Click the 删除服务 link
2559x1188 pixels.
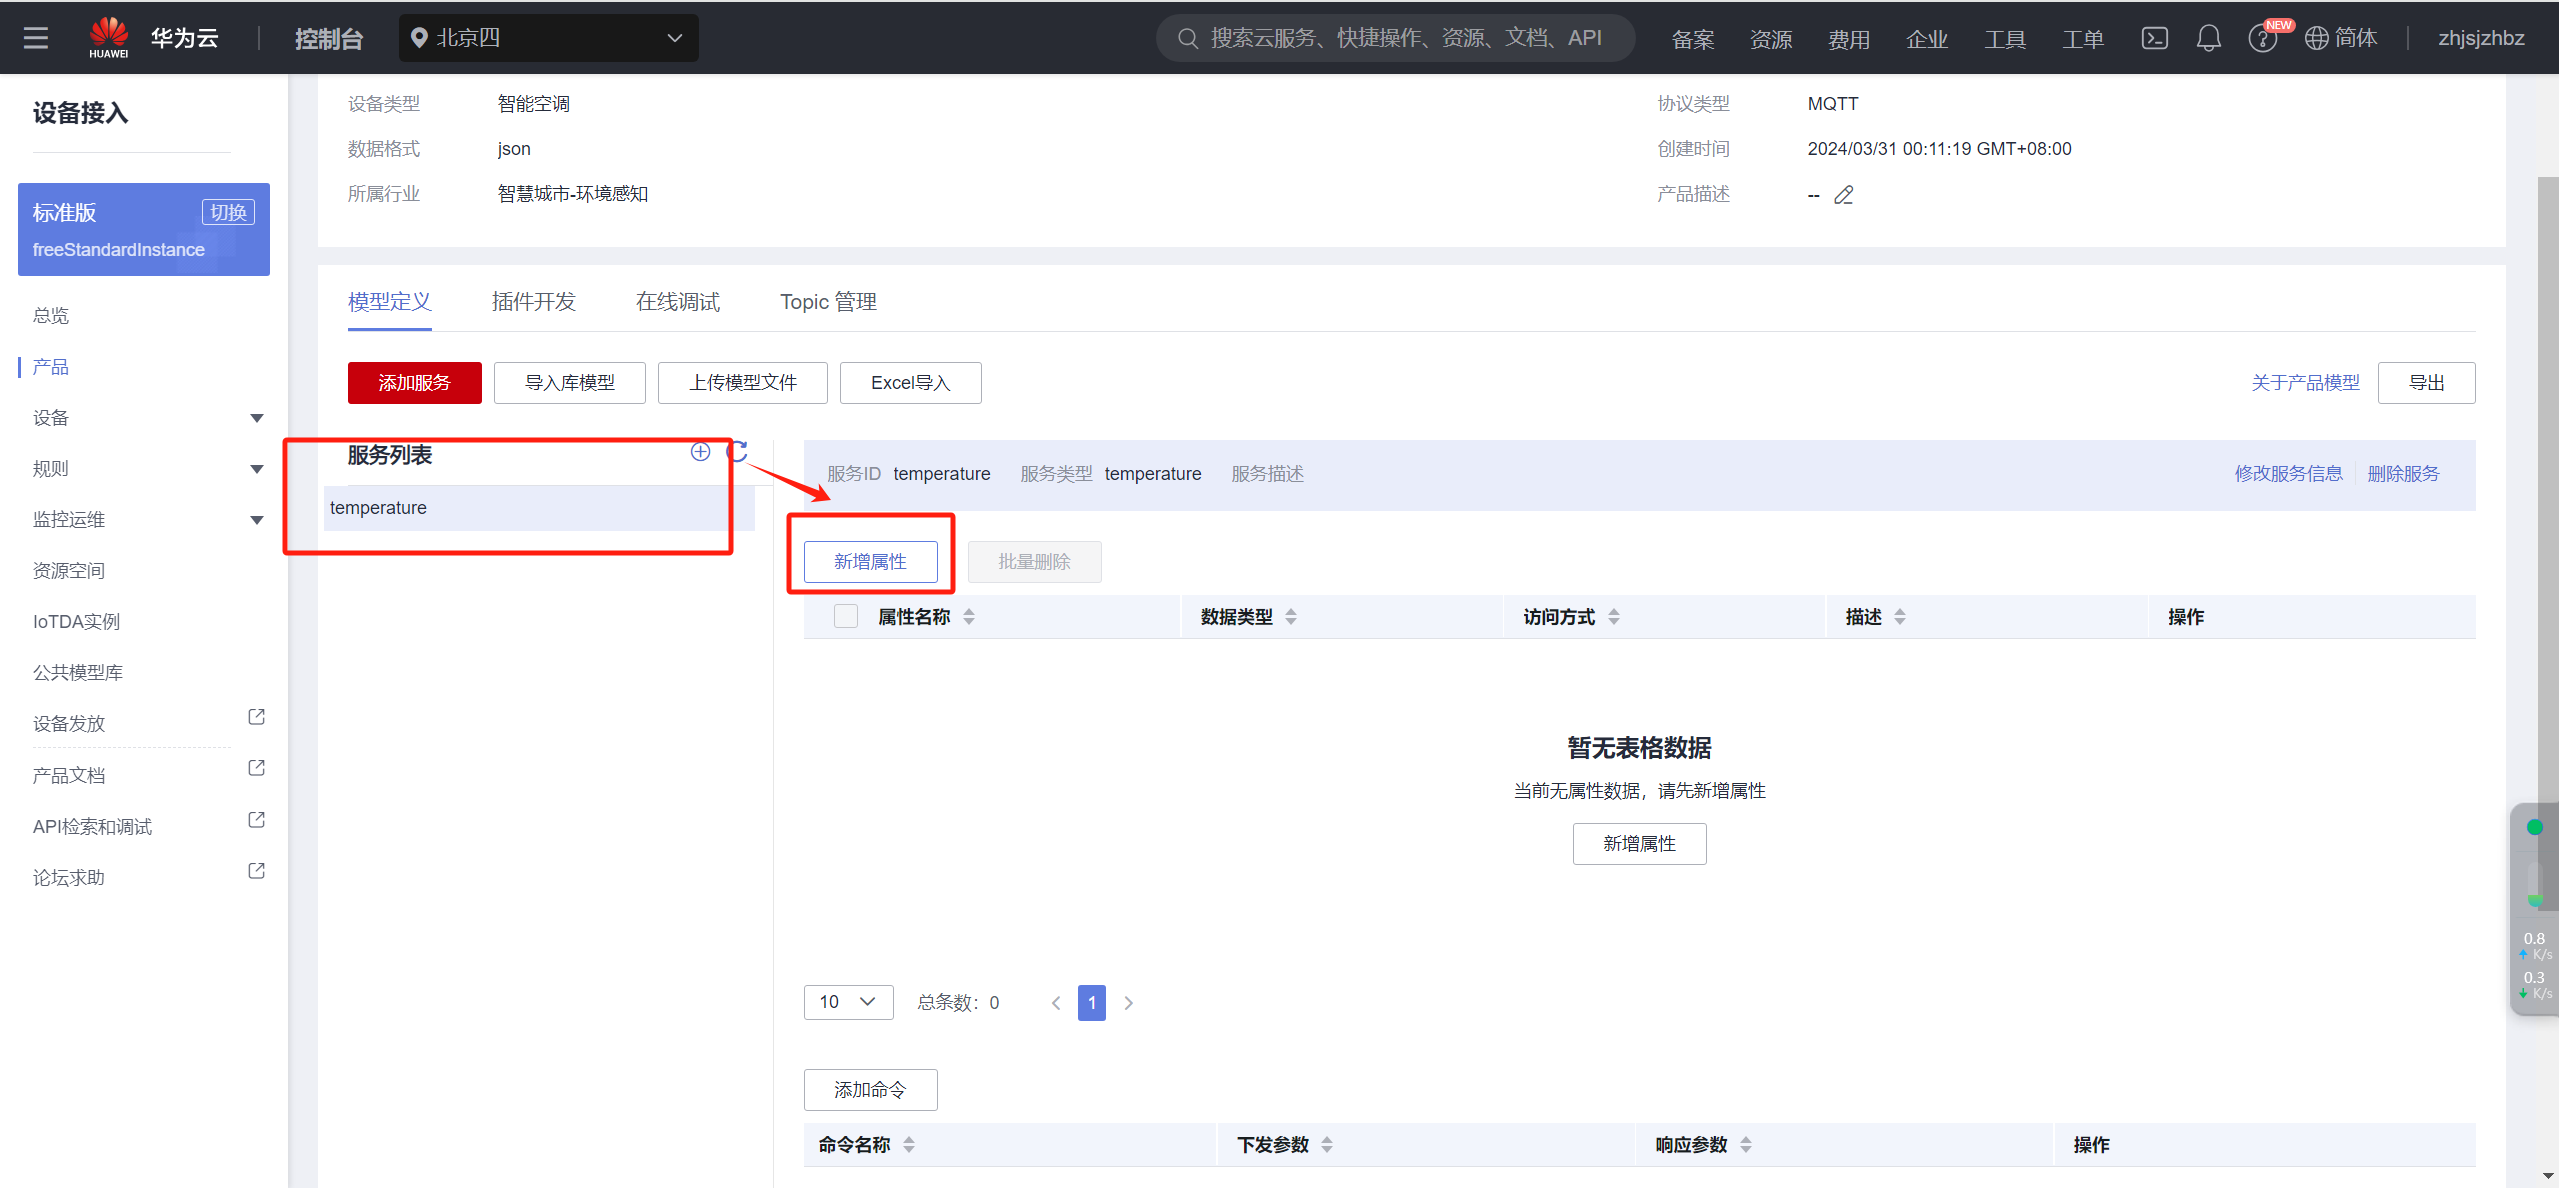pyautogui.click(x=2402, y=474)
